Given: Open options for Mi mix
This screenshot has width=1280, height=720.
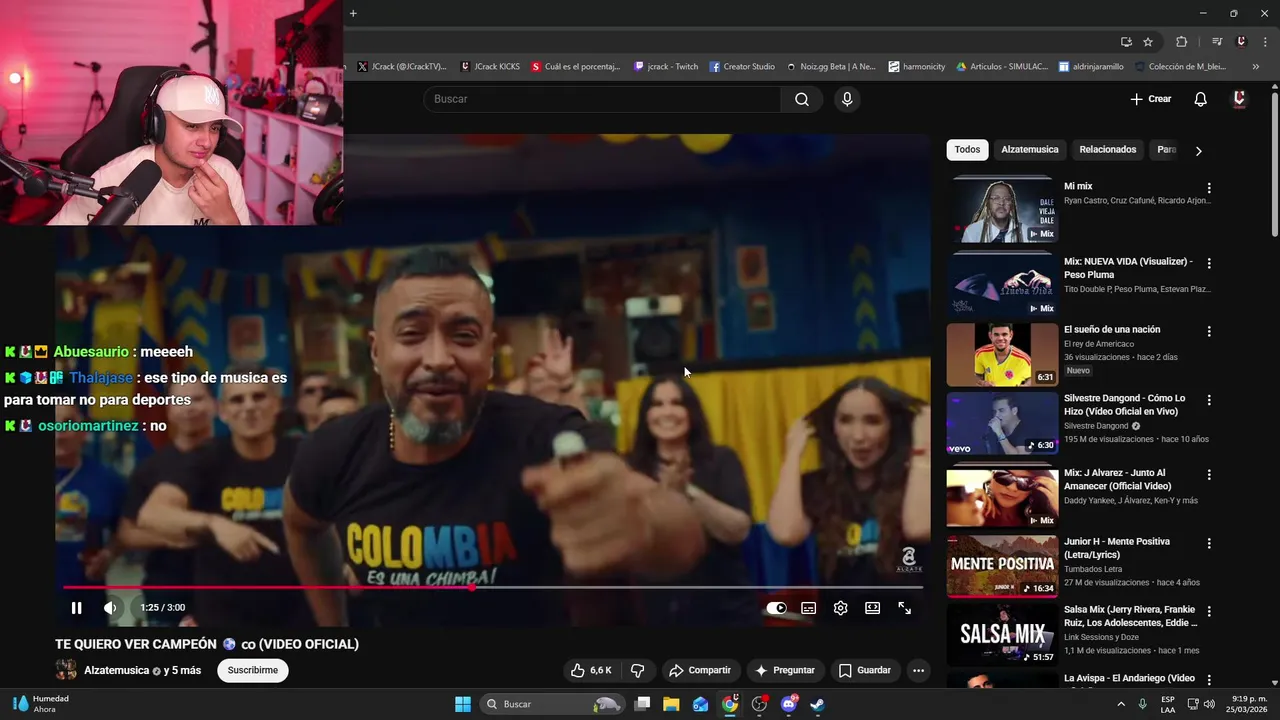Looking at the screenshot, I should (1209, 188).
